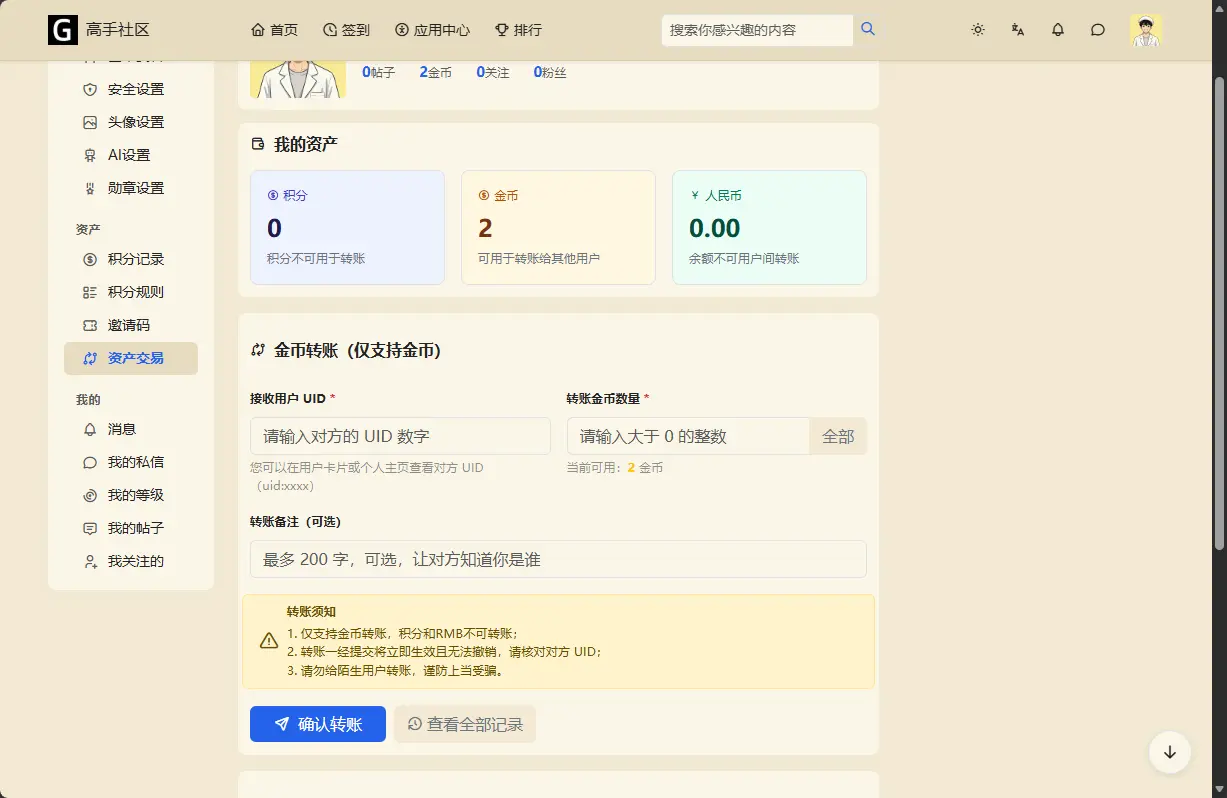This screenshot has height=798, width=1227.
Task: Click the 确认转账 button
Action: pos(318,724)
